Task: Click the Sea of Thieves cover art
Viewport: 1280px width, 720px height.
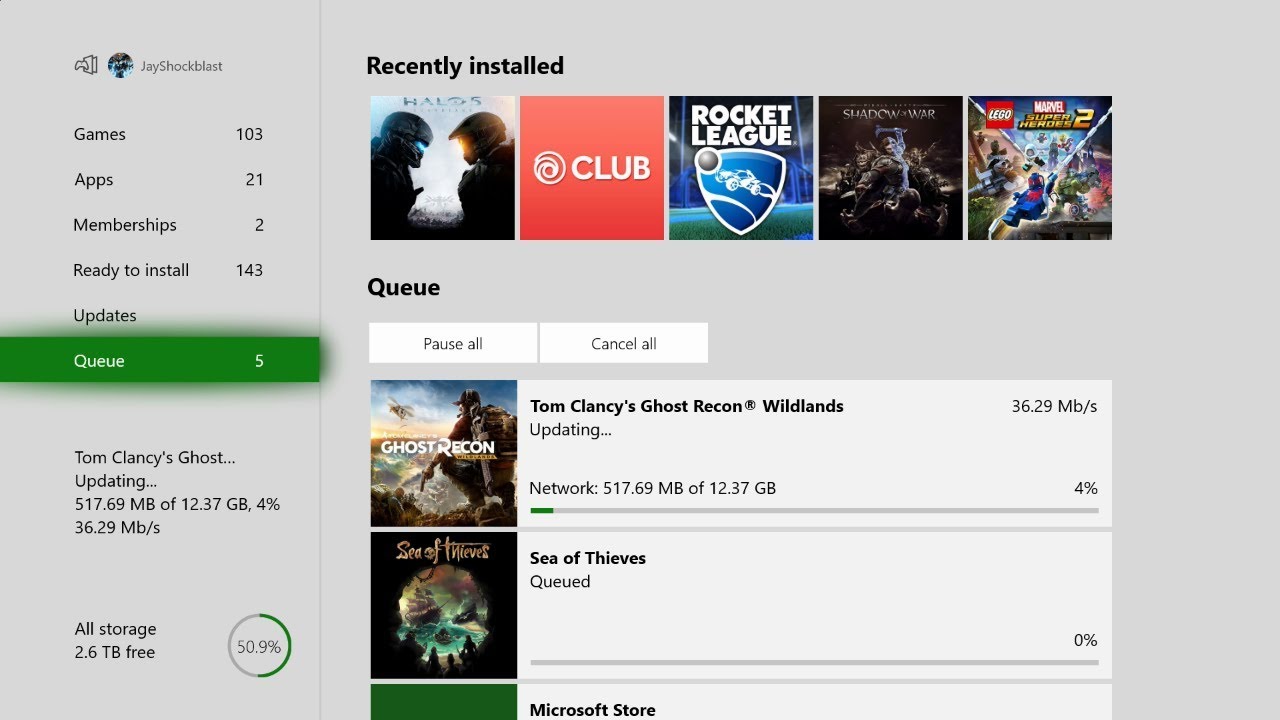Action: click(x=444, y=605)
